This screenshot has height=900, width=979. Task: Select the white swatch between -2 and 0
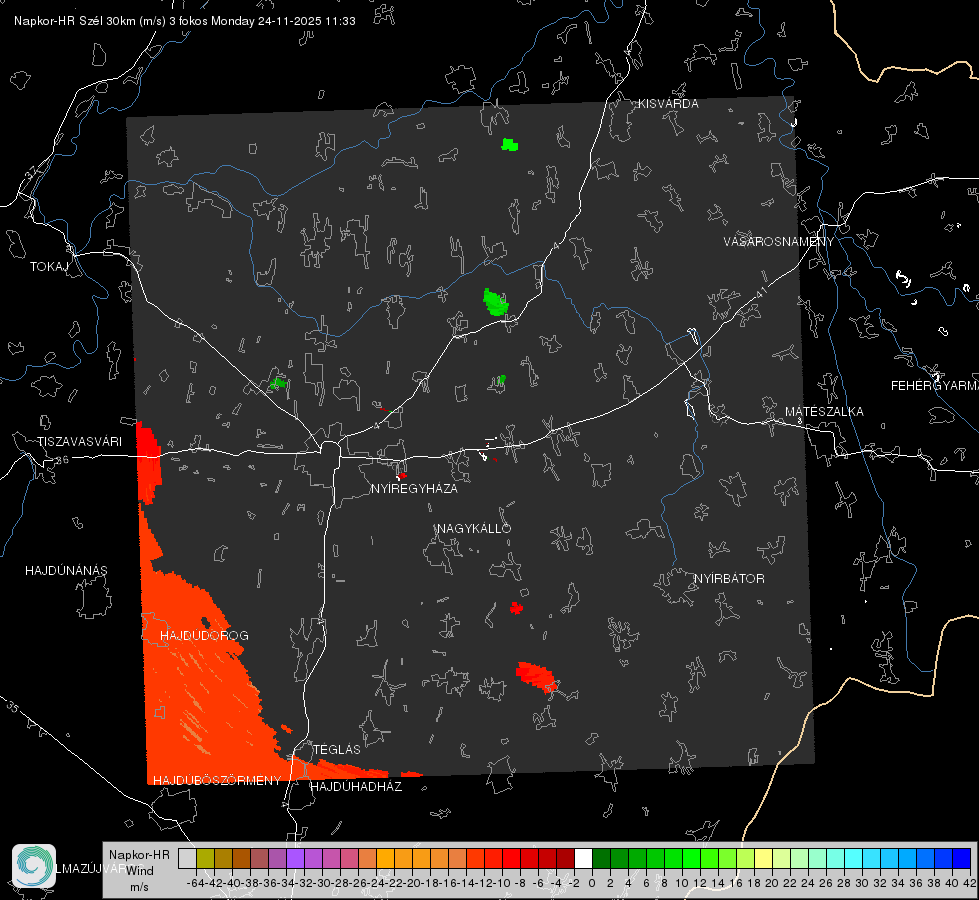pyautogui.click(x=583, y=858)
